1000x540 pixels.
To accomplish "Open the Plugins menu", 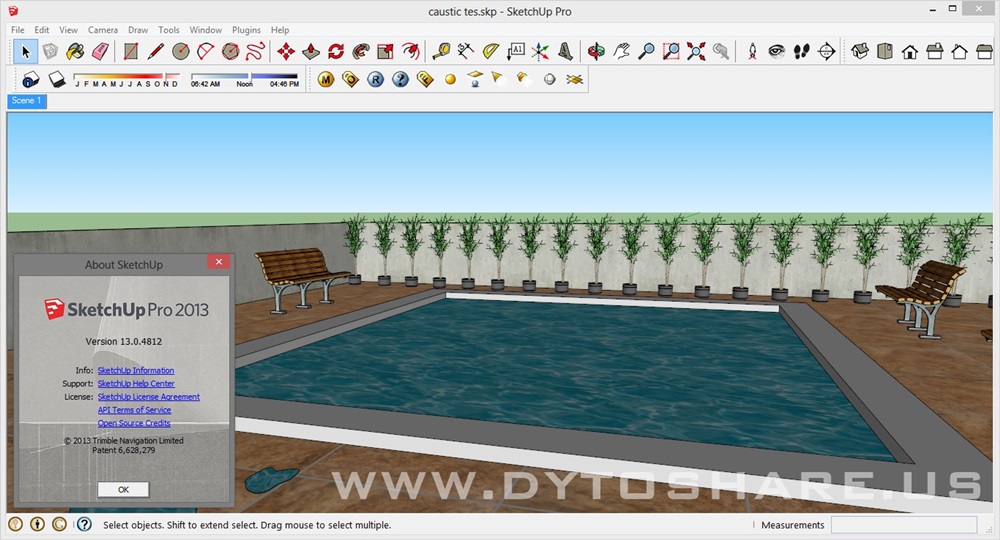I will pyautogui.click(x=246, y=30).
